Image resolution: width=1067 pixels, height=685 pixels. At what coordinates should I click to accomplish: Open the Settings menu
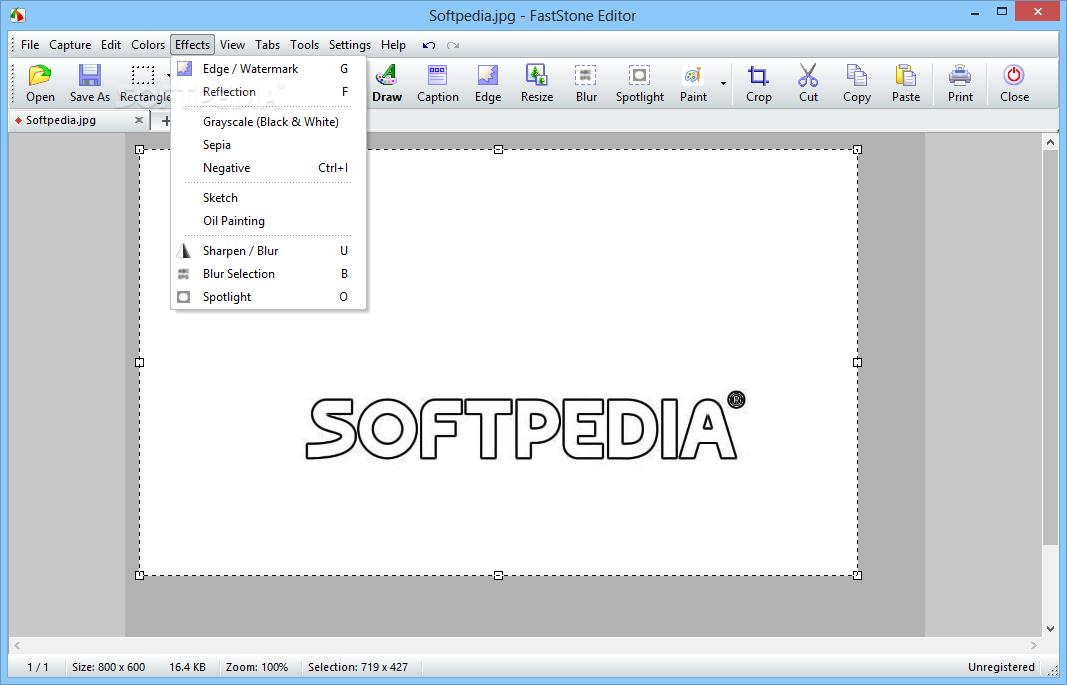pyautogui.click(x=350, y=45)
